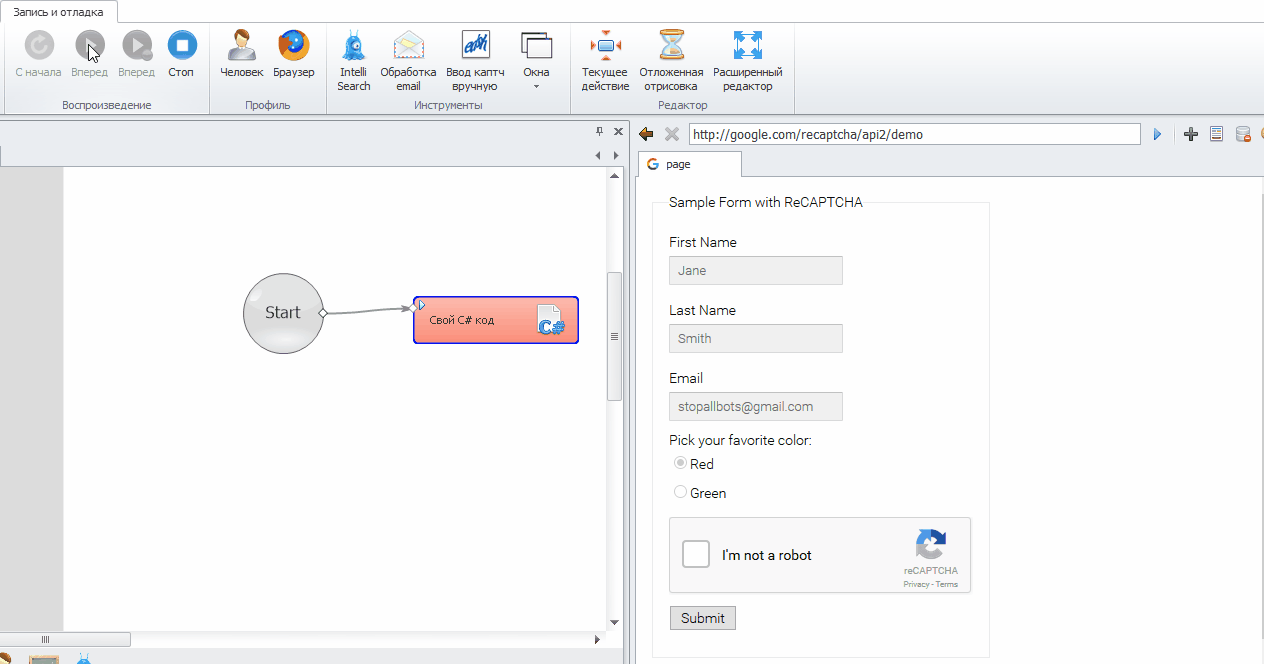Screen dimensions: 1264x664
Task: Select the Red color radio button
Action: click(x=681, y=463)
